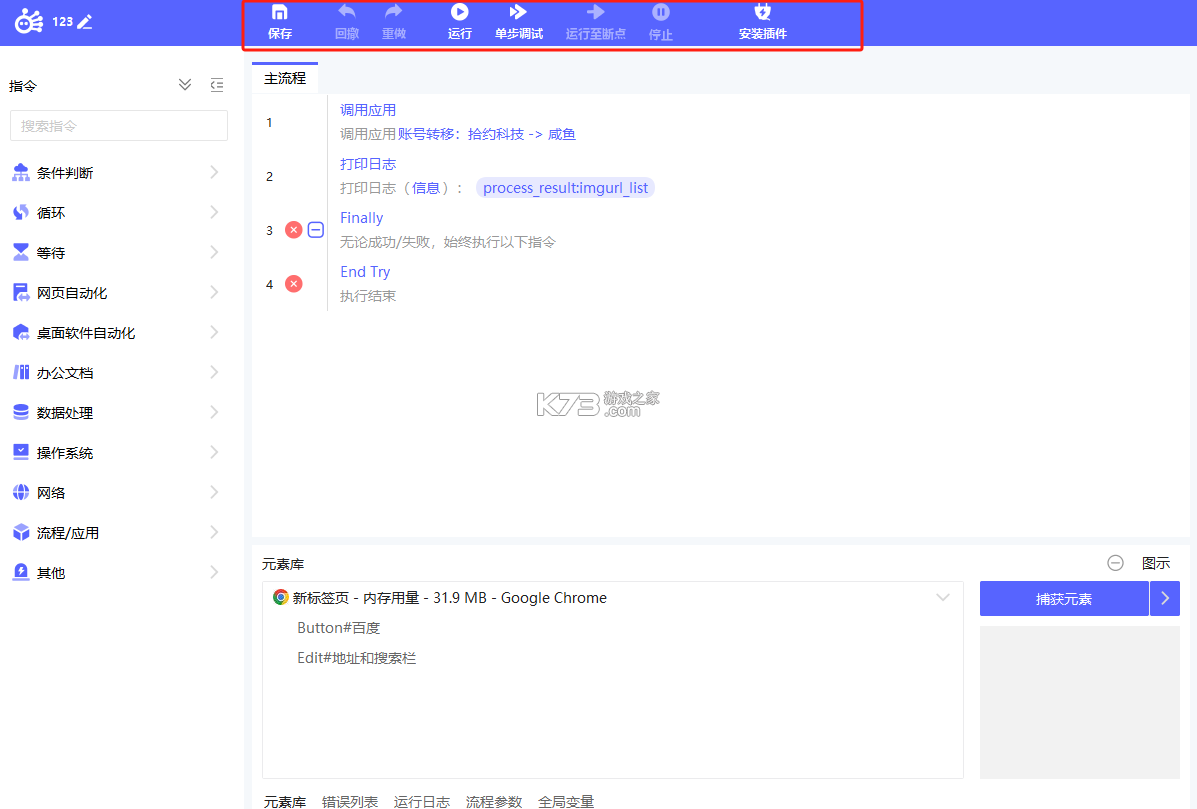Select element Edit#地址和搜索栏
Screen dimensions: 1197x809
[x=357, y=658]
